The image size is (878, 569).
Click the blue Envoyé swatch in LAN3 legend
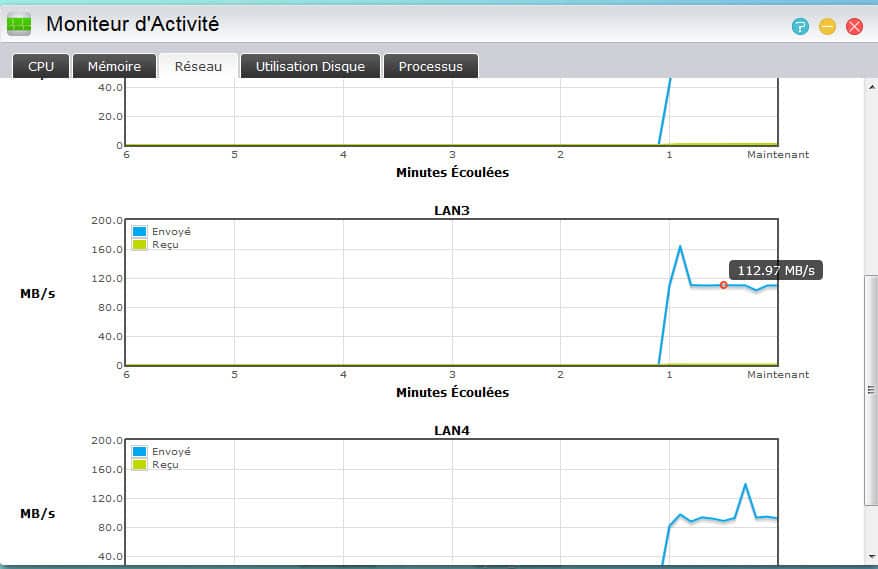click(139, 231)
